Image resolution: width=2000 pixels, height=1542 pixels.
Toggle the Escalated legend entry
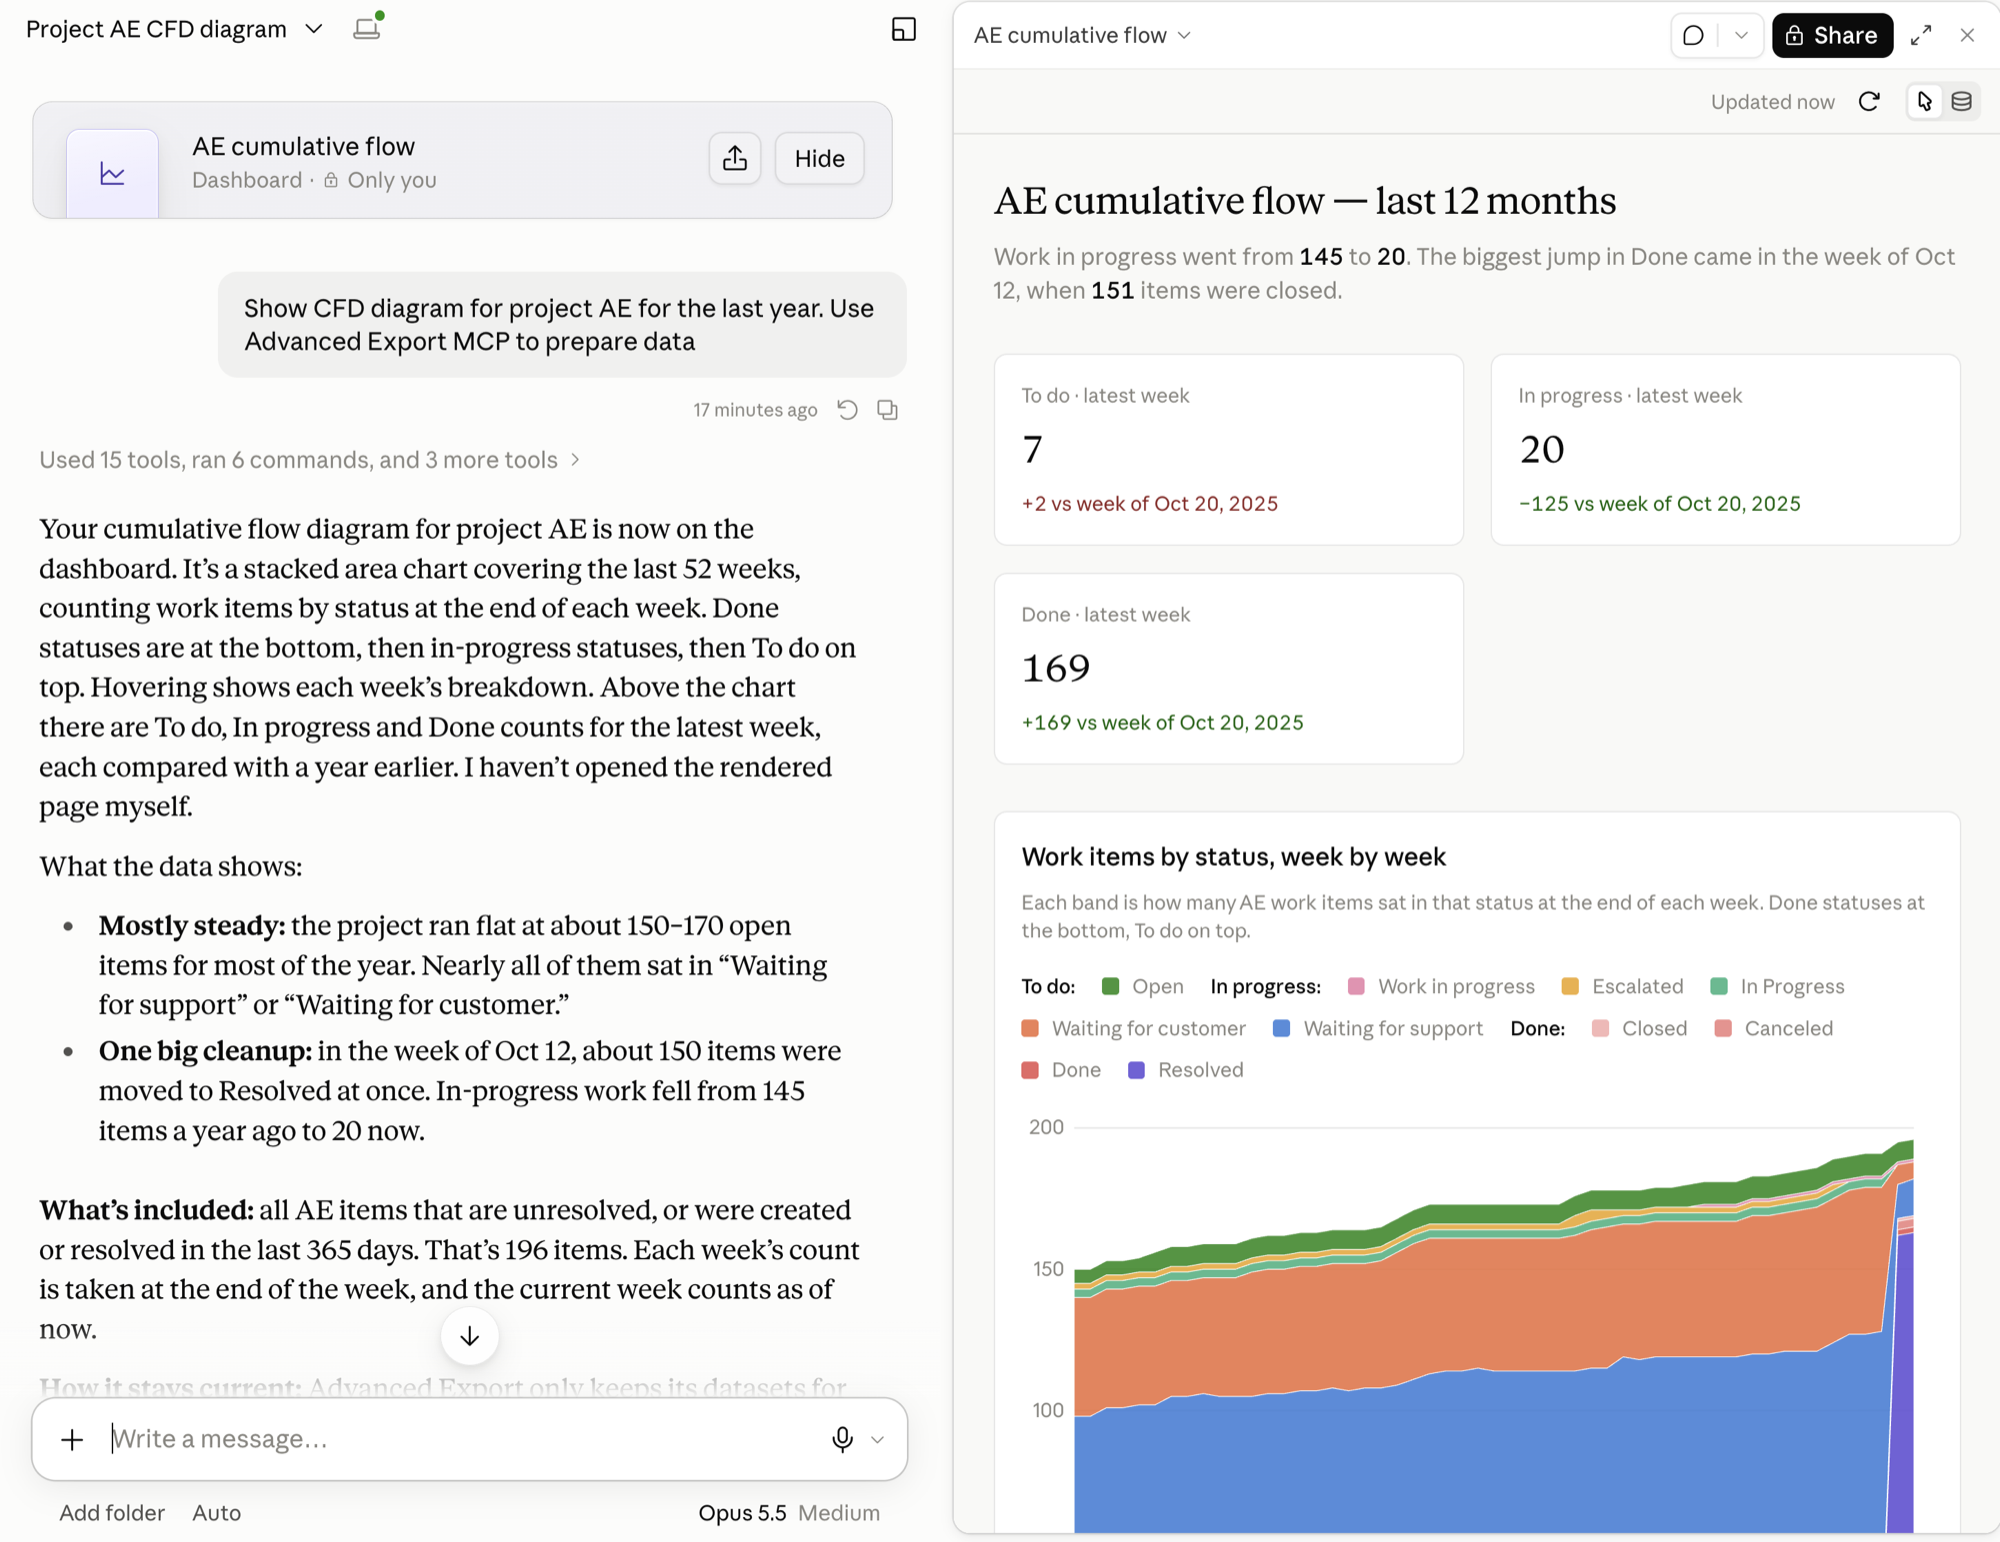point(1622,987)
